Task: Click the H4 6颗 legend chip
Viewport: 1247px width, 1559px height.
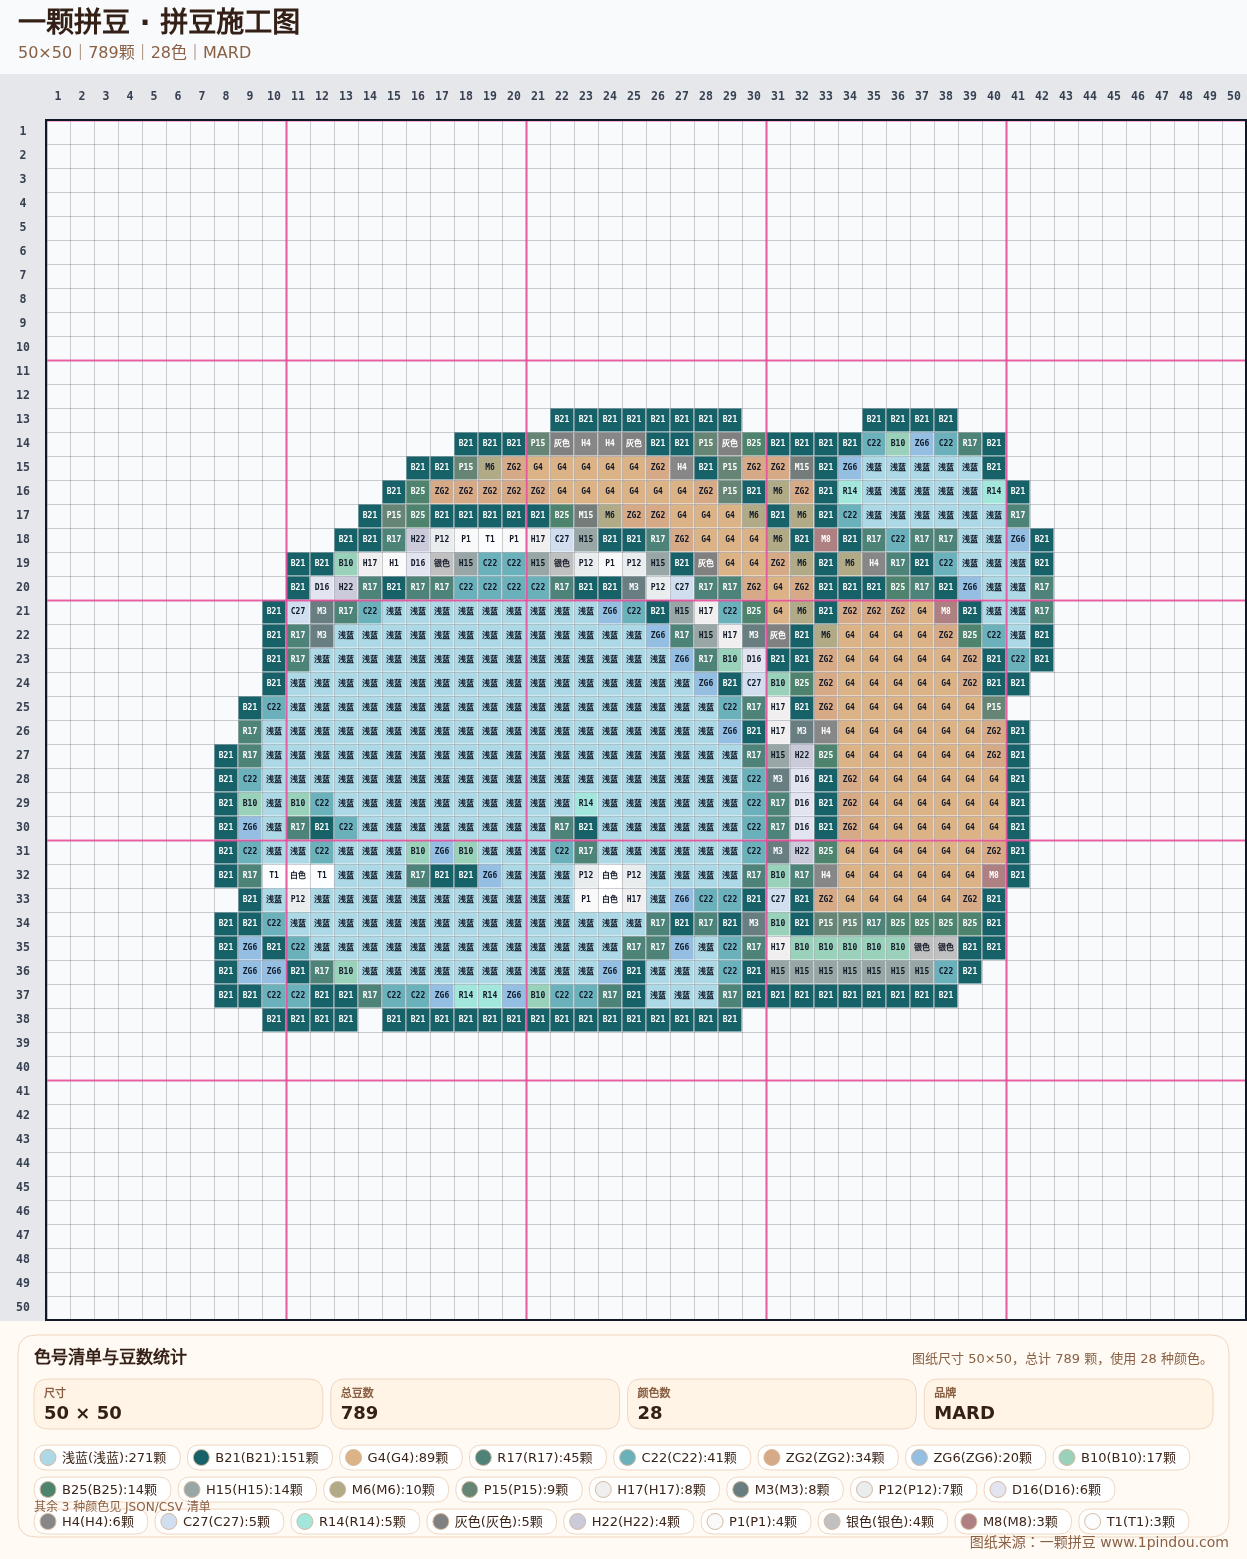Action: (91, 1521)
